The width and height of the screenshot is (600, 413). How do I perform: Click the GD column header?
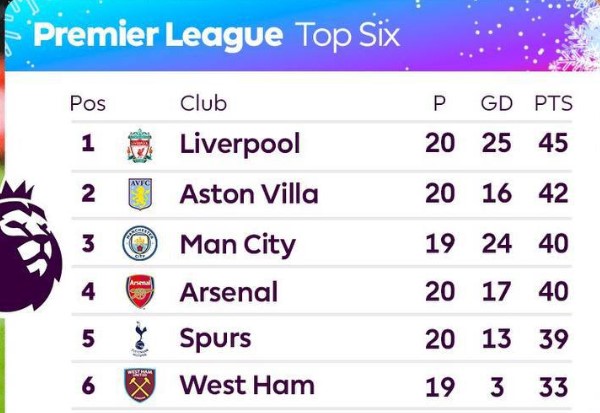coord(496,103)
